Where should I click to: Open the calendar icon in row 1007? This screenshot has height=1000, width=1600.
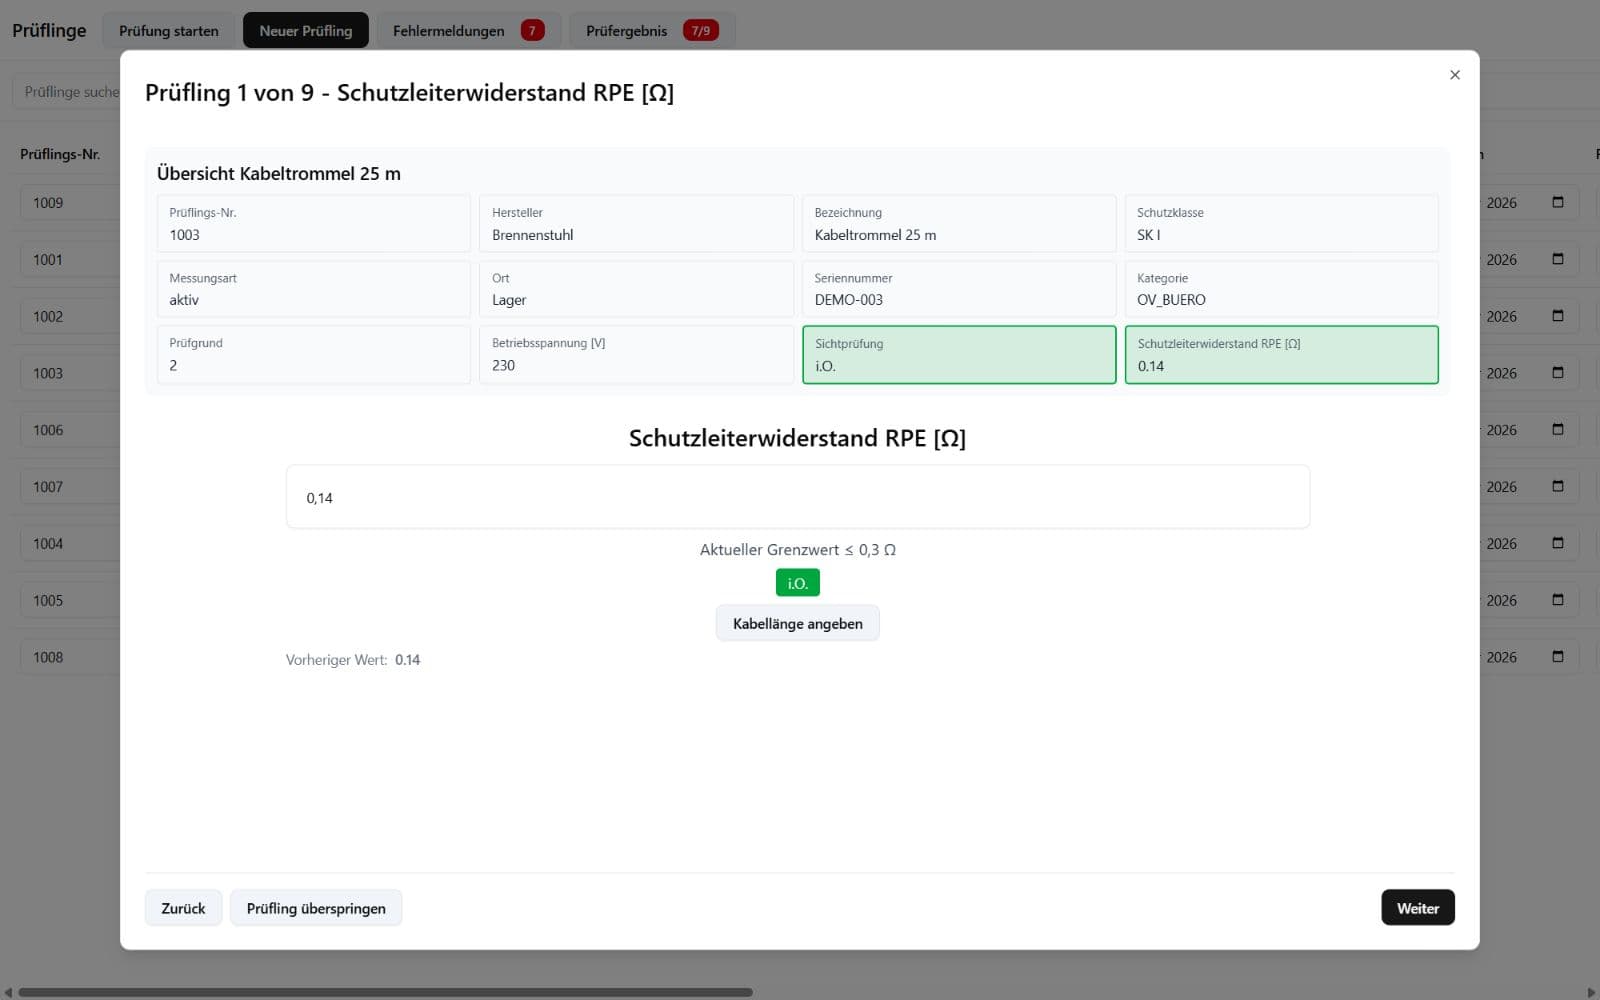coord(1558,487)
